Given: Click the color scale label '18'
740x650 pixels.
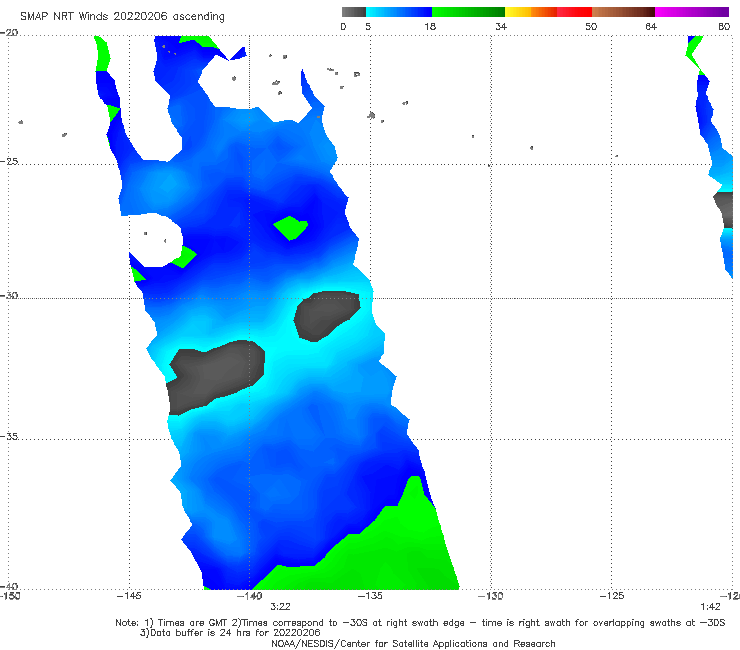Looking at the screenshot, I should [x=430, y=26].
